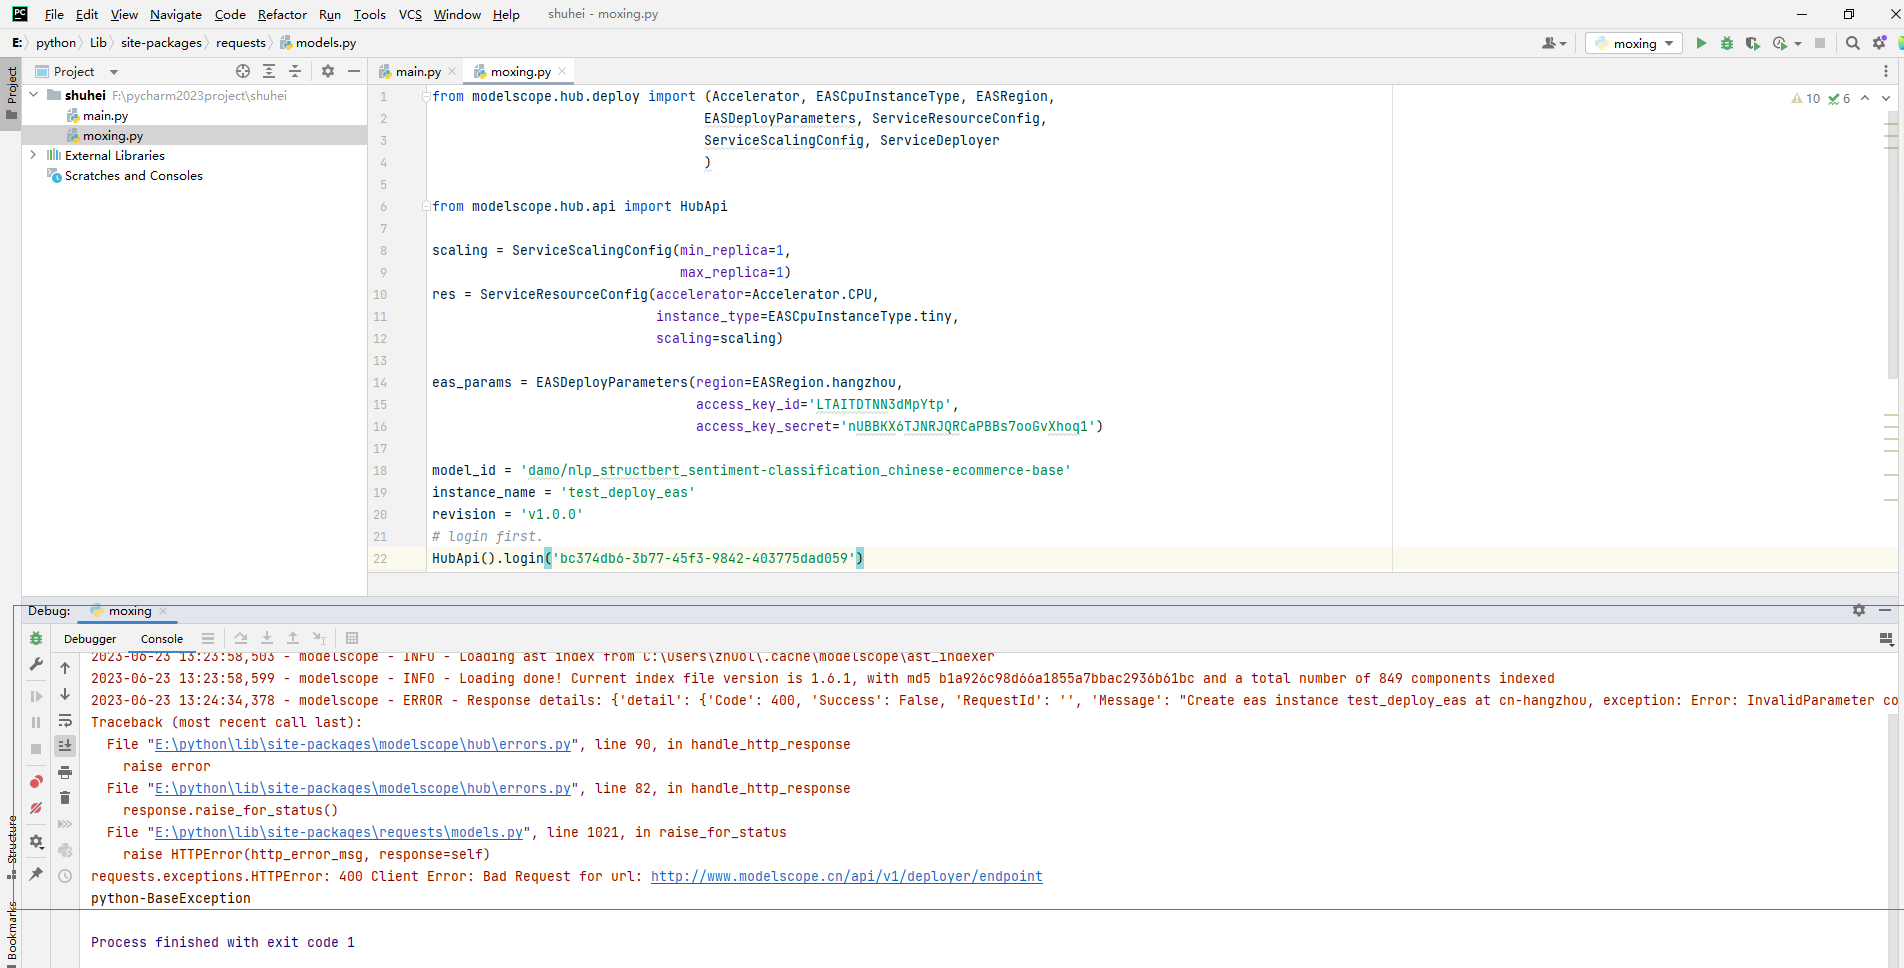This screenshot has height=968, width=1904.
Task: Click the Stop process square in the top toolbar
Action: pos(1820,43)
